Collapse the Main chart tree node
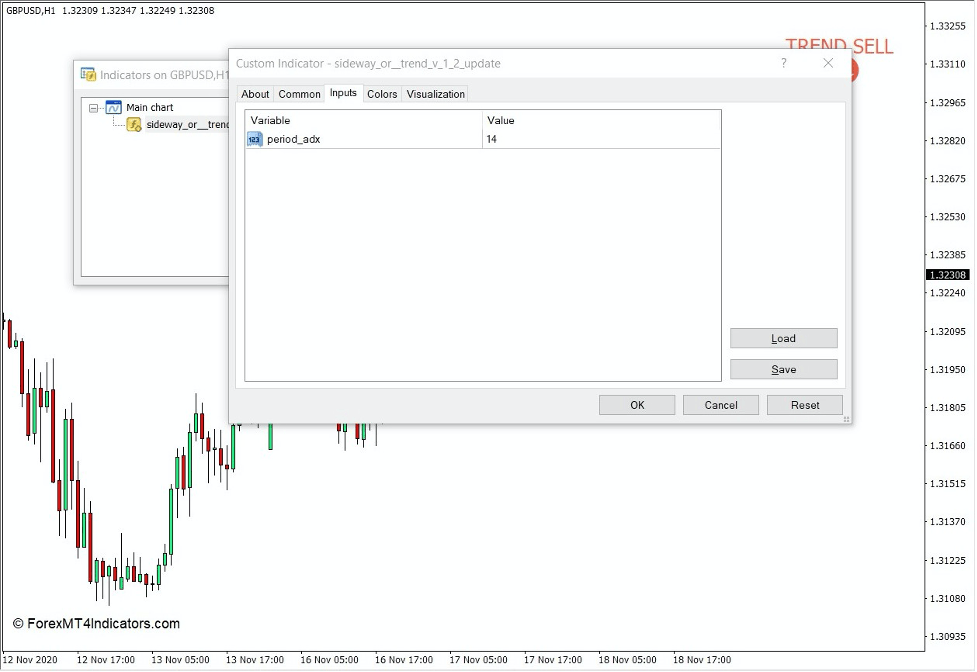The image size is (977, 672). click(x=95, y=107)
